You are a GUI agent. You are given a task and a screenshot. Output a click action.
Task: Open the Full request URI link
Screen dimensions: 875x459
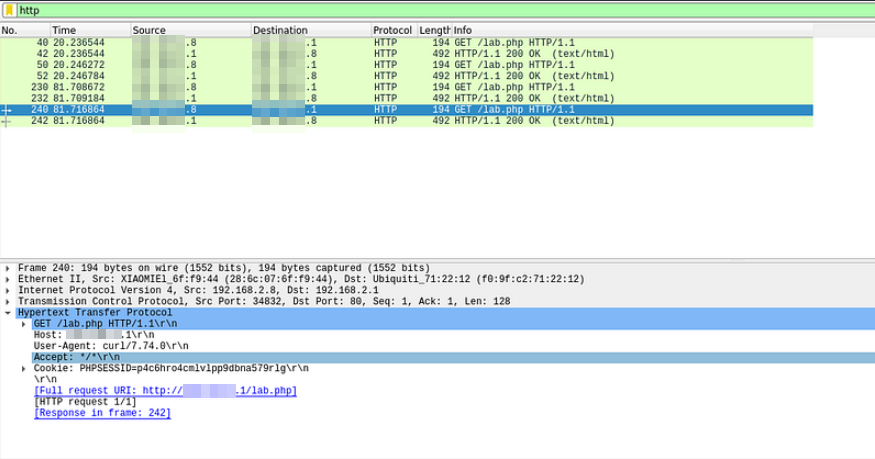coord(165,391)
